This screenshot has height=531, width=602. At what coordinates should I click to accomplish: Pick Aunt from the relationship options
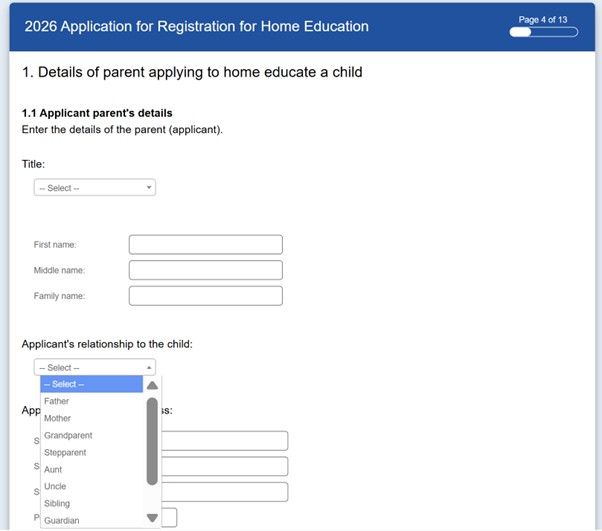point(91,469)
